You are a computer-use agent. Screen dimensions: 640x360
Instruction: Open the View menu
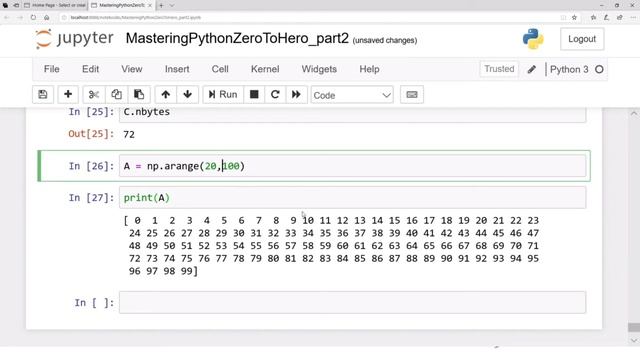coord(131,69)
